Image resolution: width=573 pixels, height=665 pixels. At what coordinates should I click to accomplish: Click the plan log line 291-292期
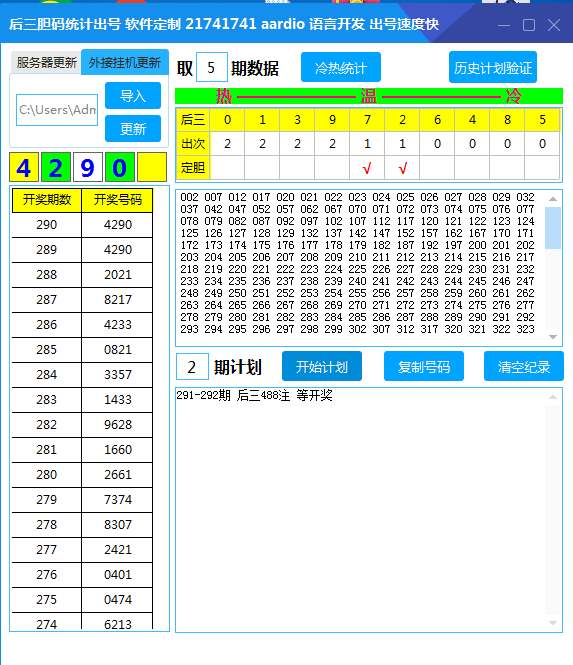[254, 396]
